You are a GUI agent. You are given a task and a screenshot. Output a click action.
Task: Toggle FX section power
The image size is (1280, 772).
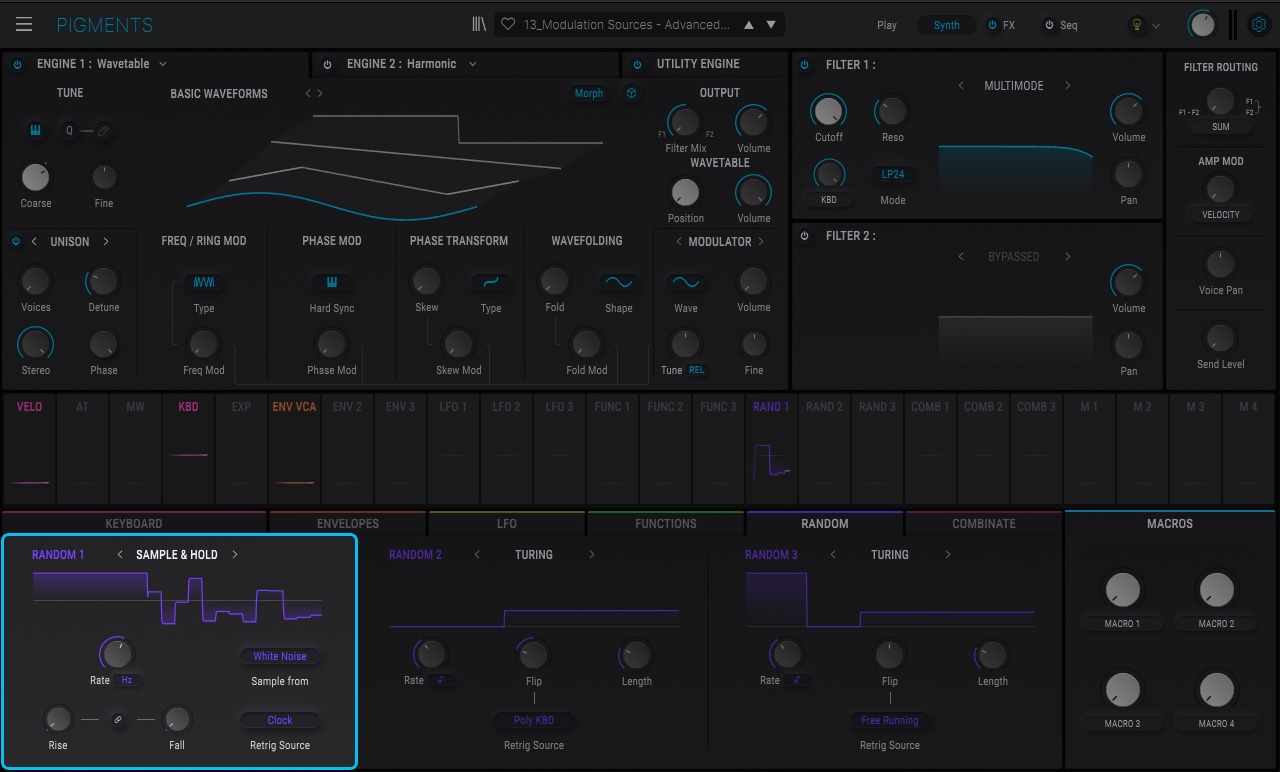(992, 25)
